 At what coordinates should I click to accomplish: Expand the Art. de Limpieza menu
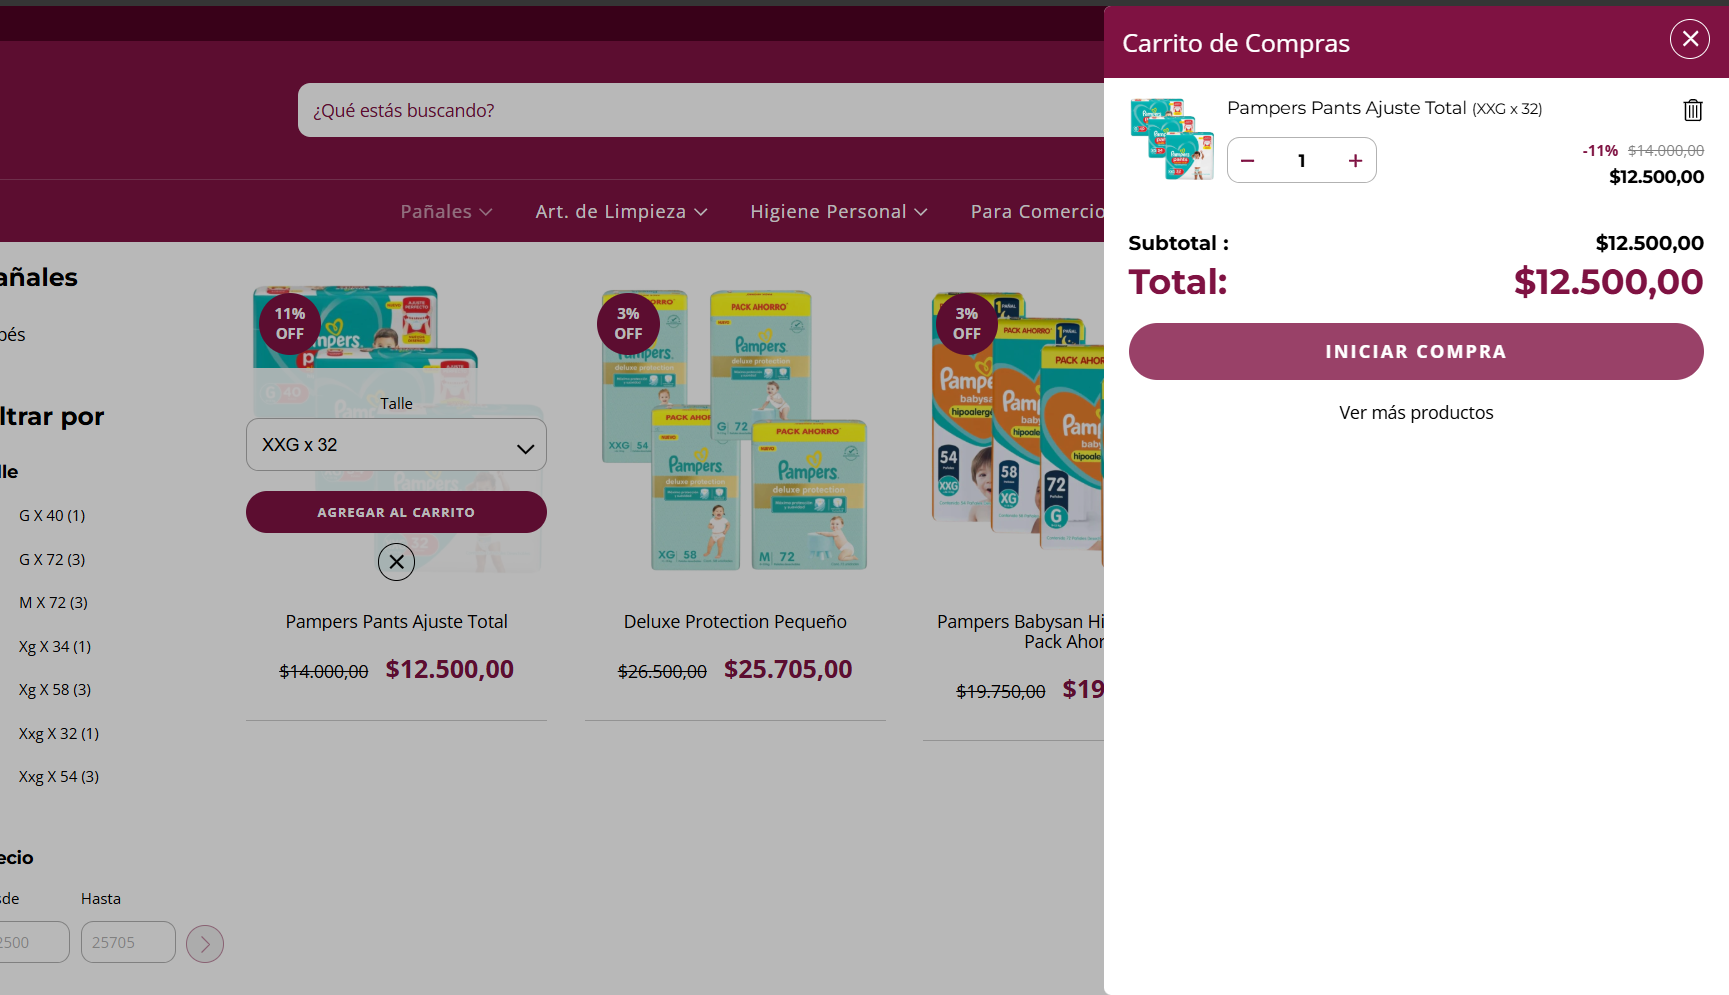(621, 212)
